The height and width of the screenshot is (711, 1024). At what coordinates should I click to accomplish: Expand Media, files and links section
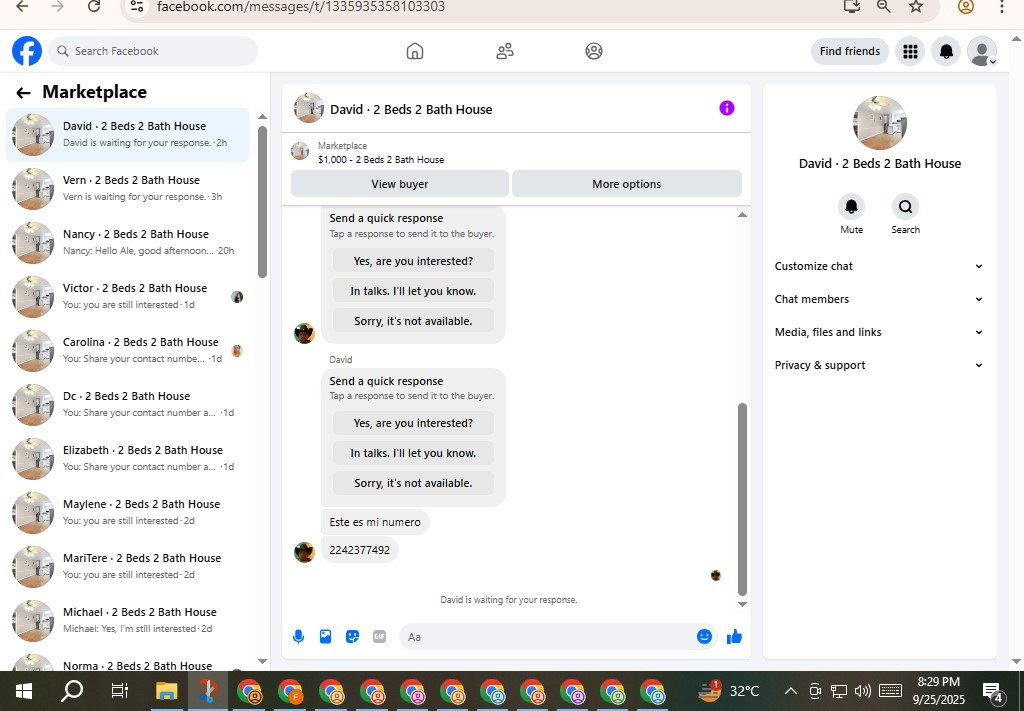click(879, 332)
